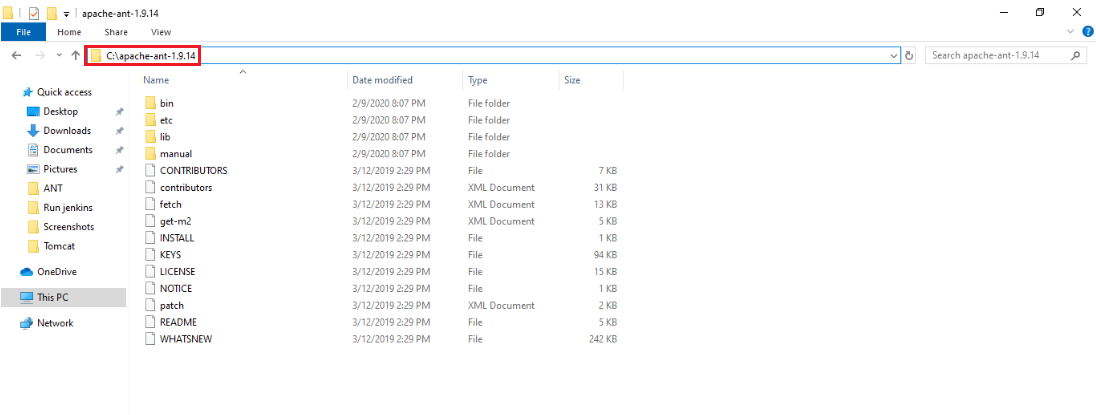The height and width of the screenshot is (415, 1096).
Task: Click the Properties icon in Quick Access Toolbar
Action: [x=34, y=13]
